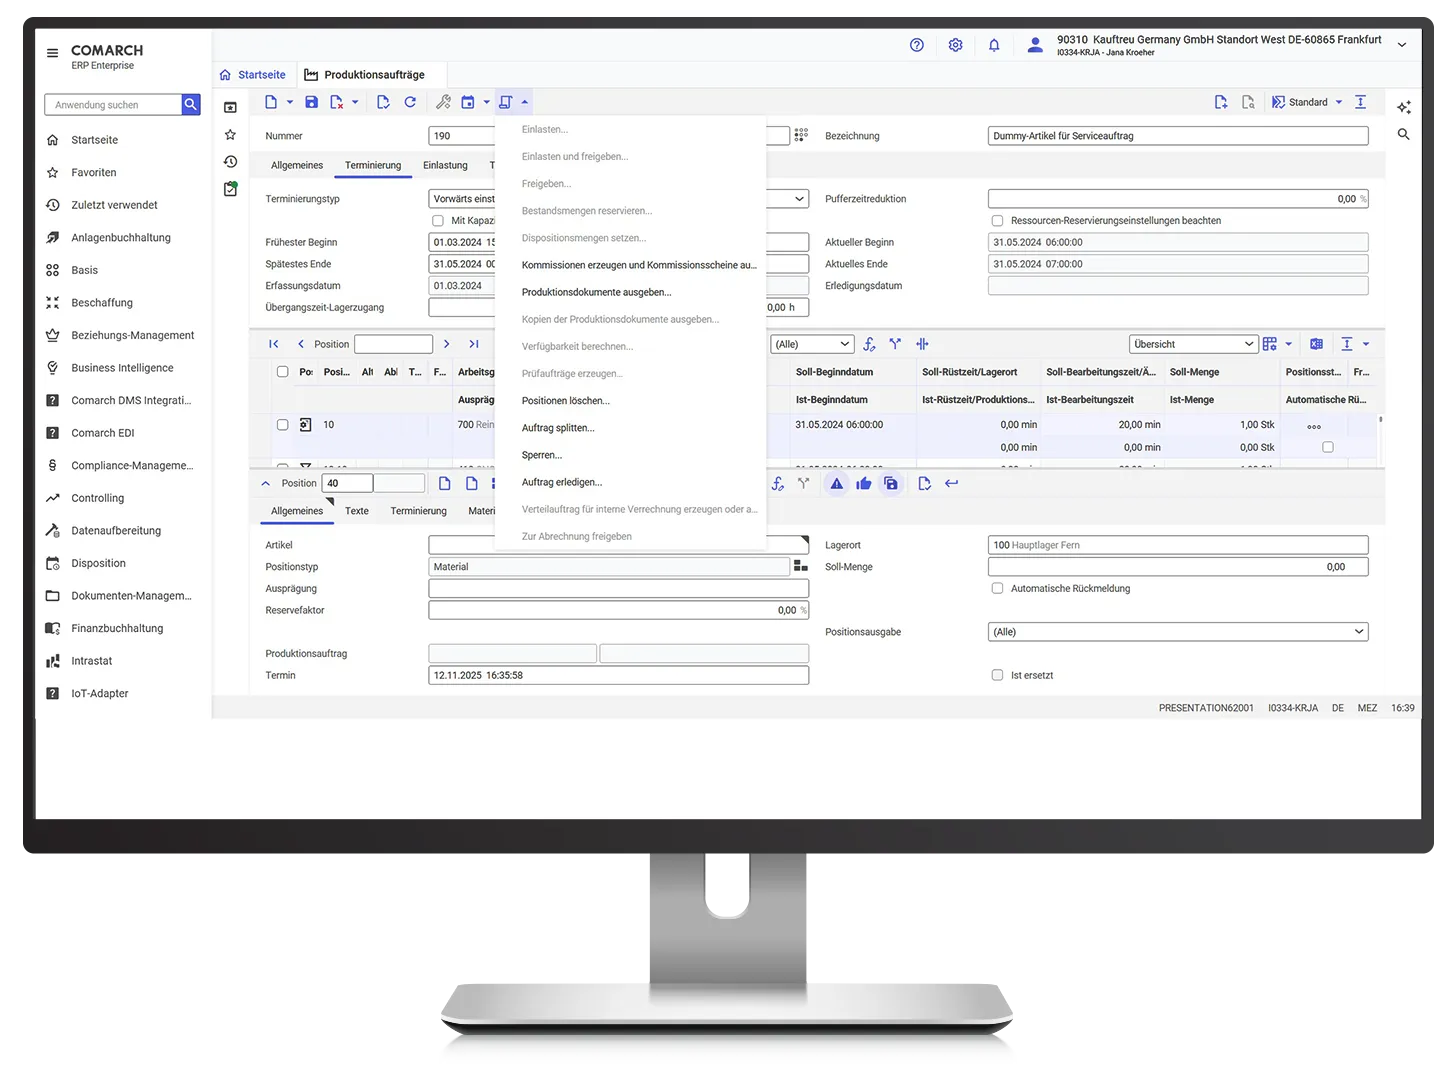Click the Bezeichnung text field
Viewport: 1454px width, 1080px height.
tap(1177, 136)
